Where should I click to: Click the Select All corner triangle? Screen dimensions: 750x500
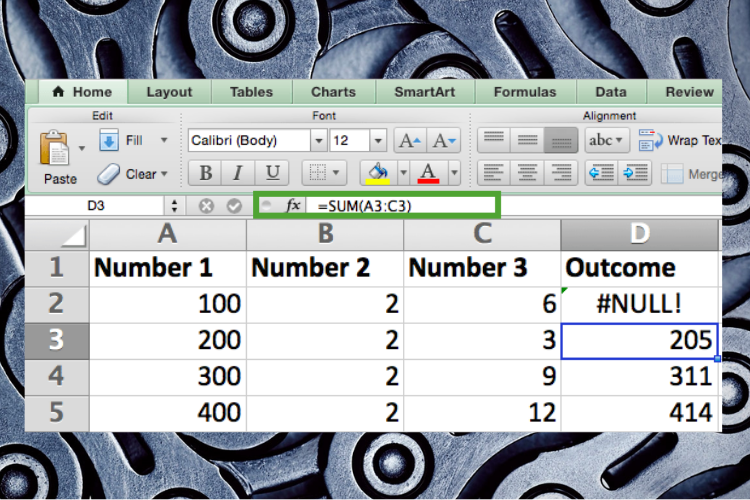click(57, 234)
